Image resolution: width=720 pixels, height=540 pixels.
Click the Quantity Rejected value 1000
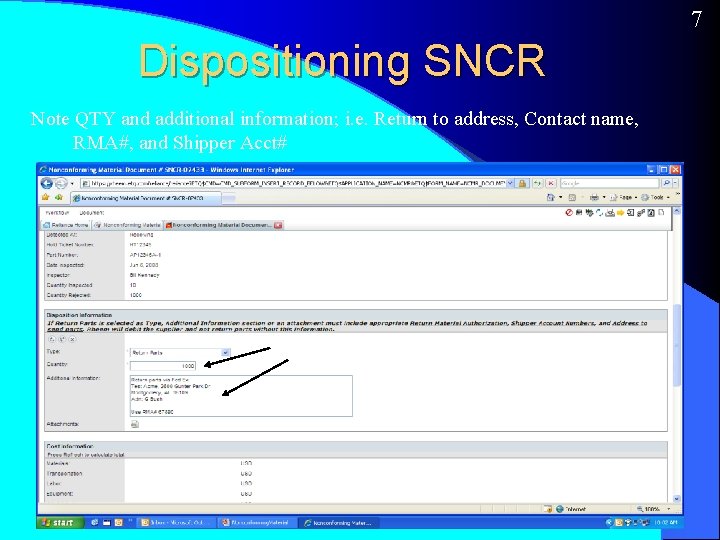coord(135,295)
